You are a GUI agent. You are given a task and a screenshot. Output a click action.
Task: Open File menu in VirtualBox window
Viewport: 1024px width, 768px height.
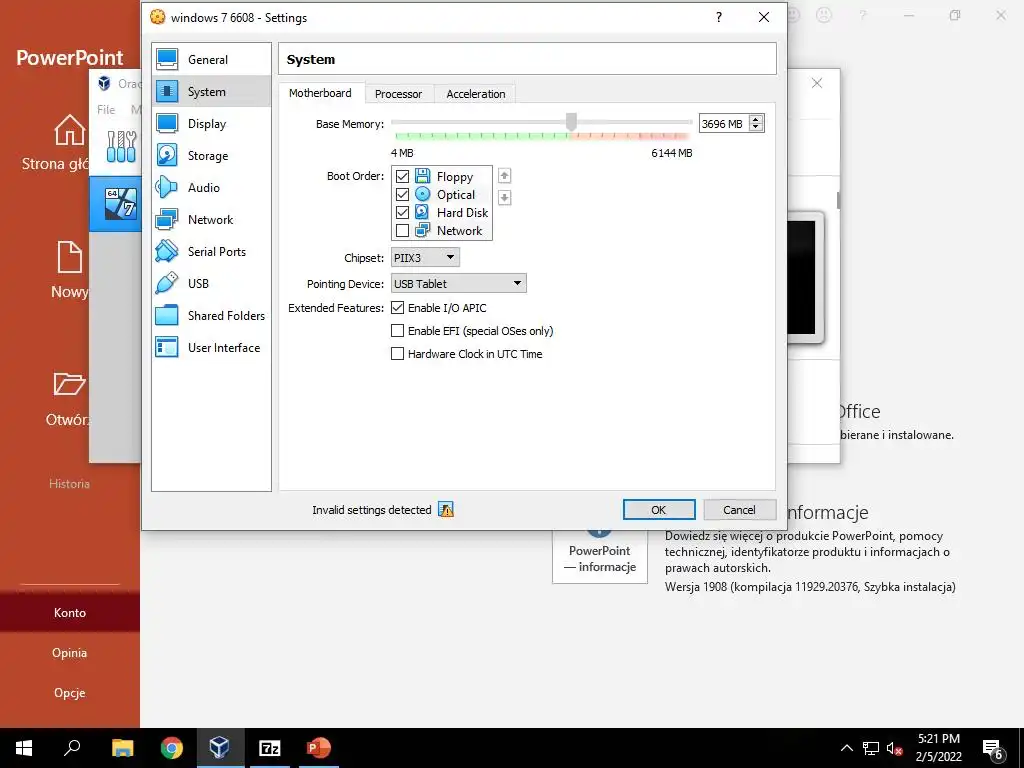(106, 110)
